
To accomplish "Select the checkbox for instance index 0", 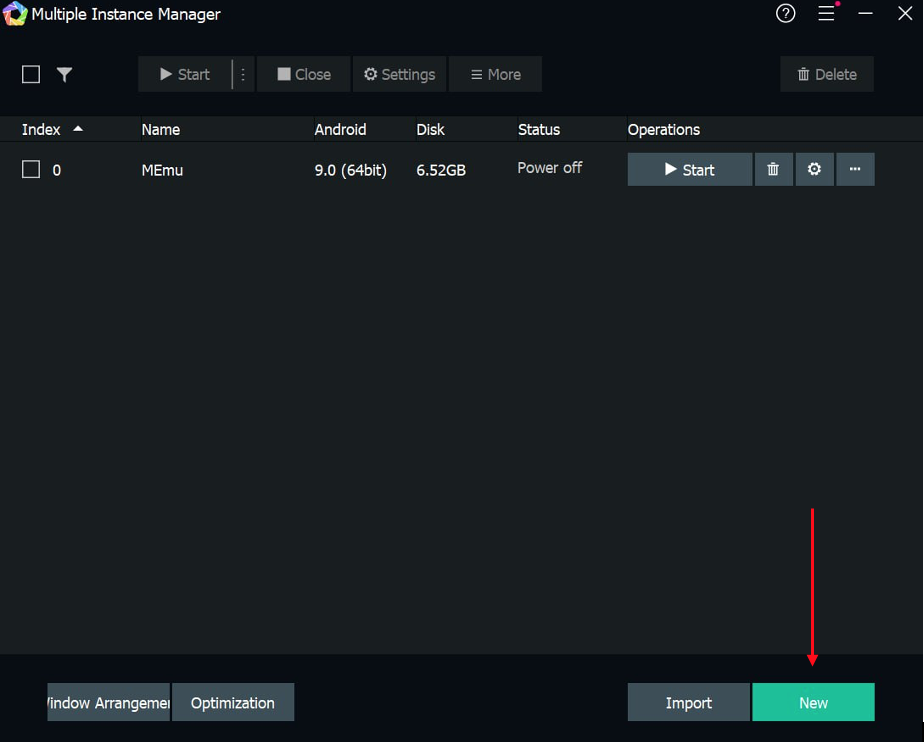I will point(30,169).
